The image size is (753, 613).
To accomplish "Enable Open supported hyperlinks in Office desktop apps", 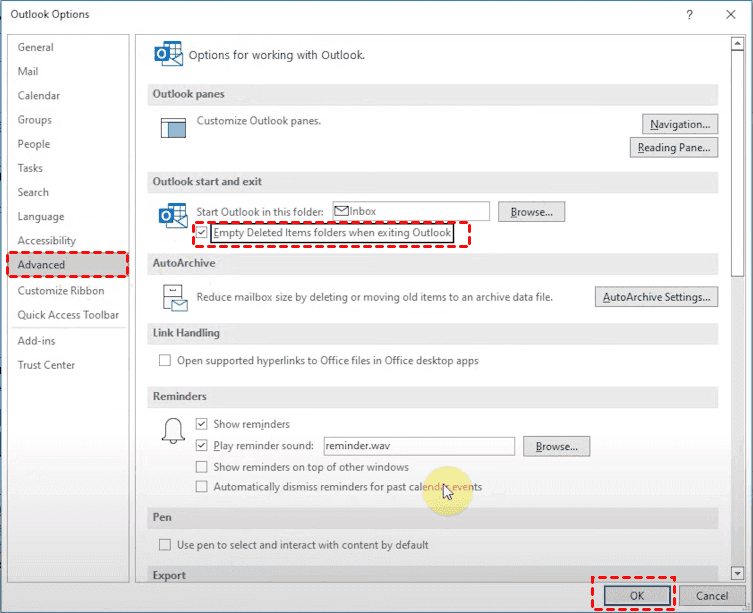I will point(165,360).
